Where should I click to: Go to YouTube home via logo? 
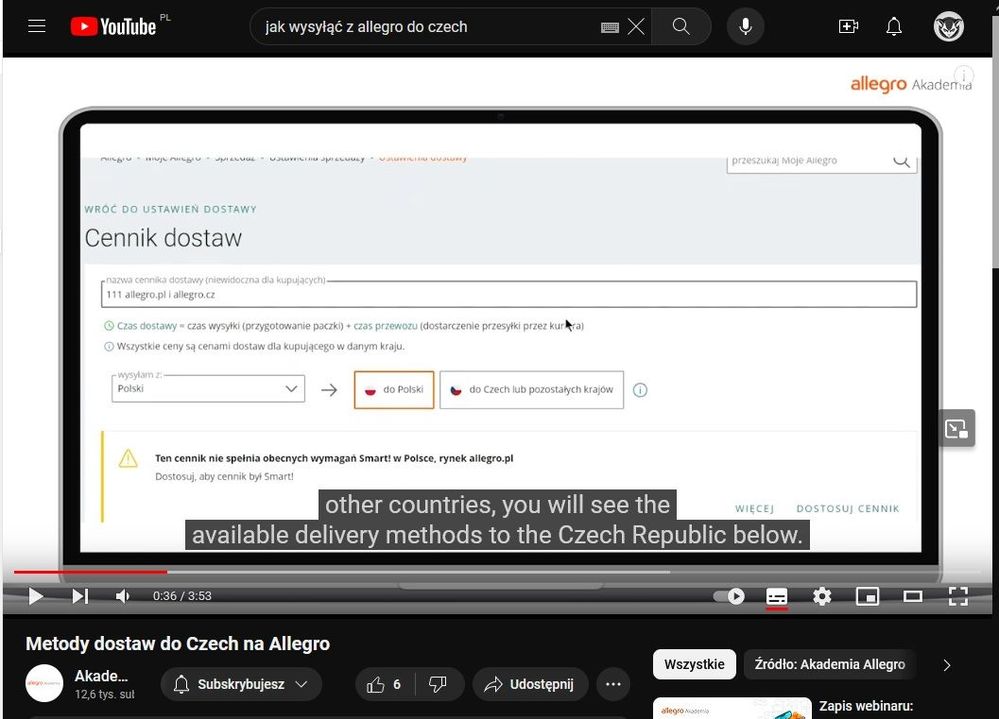pos(113,27)
